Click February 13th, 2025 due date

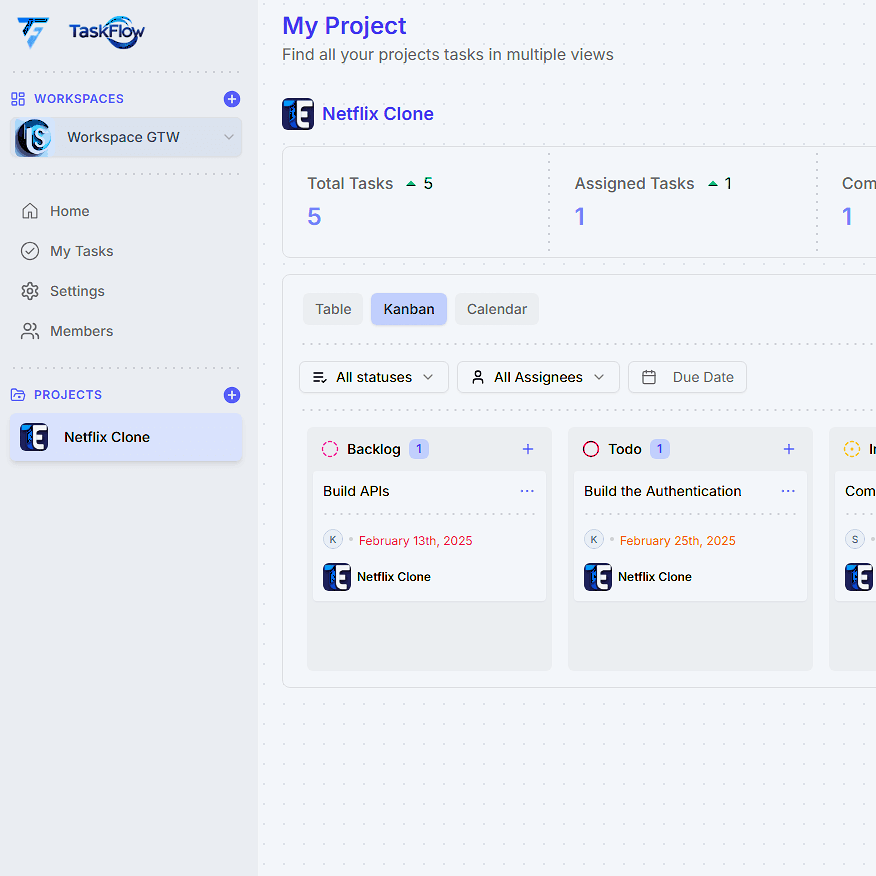tap(415, 541)
